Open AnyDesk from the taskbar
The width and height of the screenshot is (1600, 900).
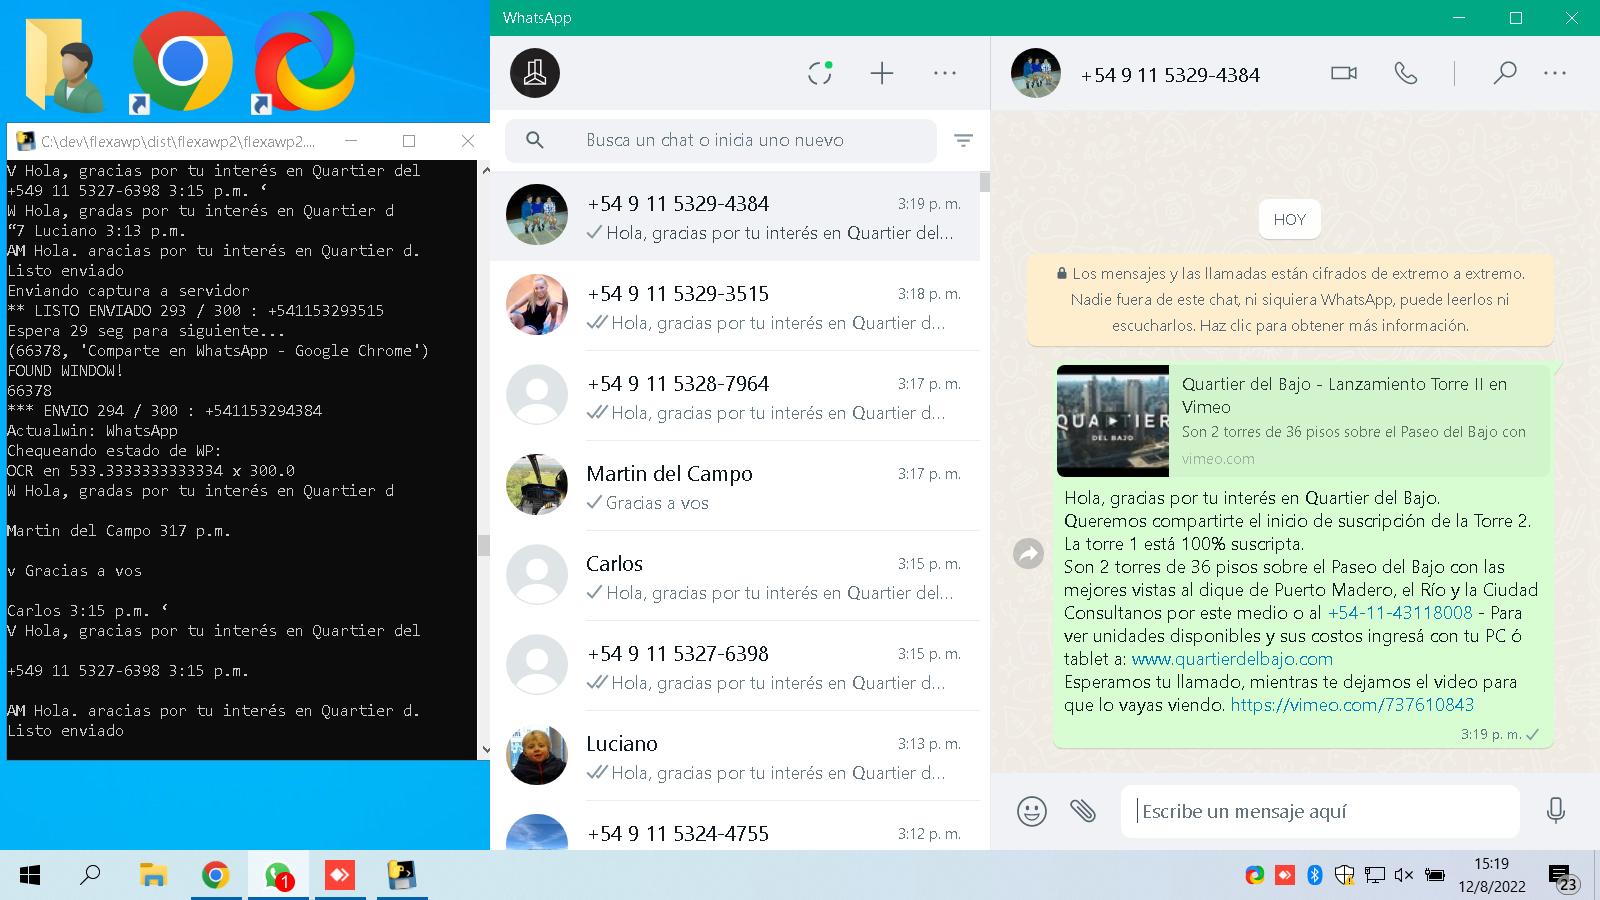tap(340, 876)
